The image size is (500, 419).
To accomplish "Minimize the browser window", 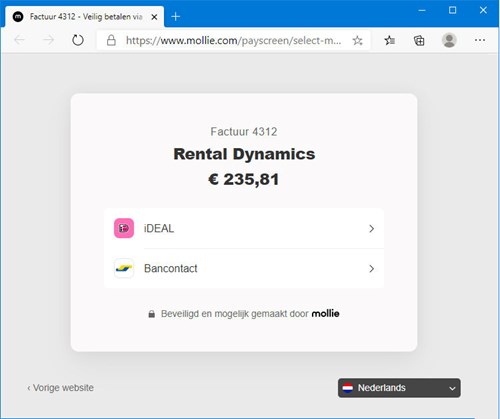I will (x=422, y=10).
